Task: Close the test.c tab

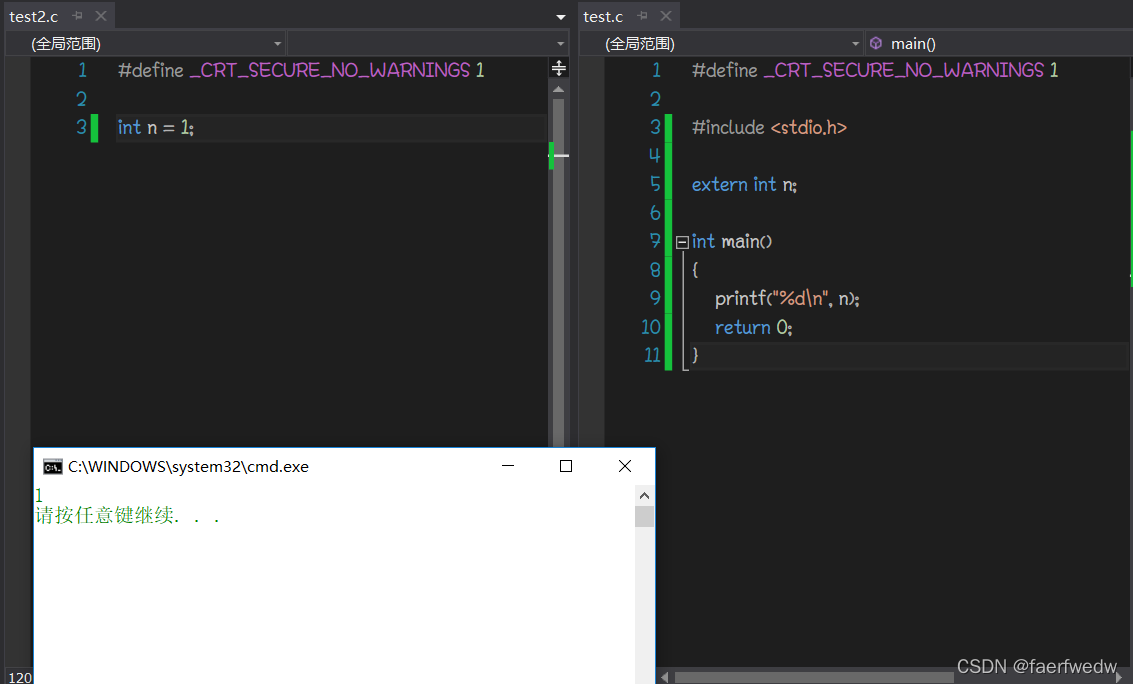Action: 666,16
